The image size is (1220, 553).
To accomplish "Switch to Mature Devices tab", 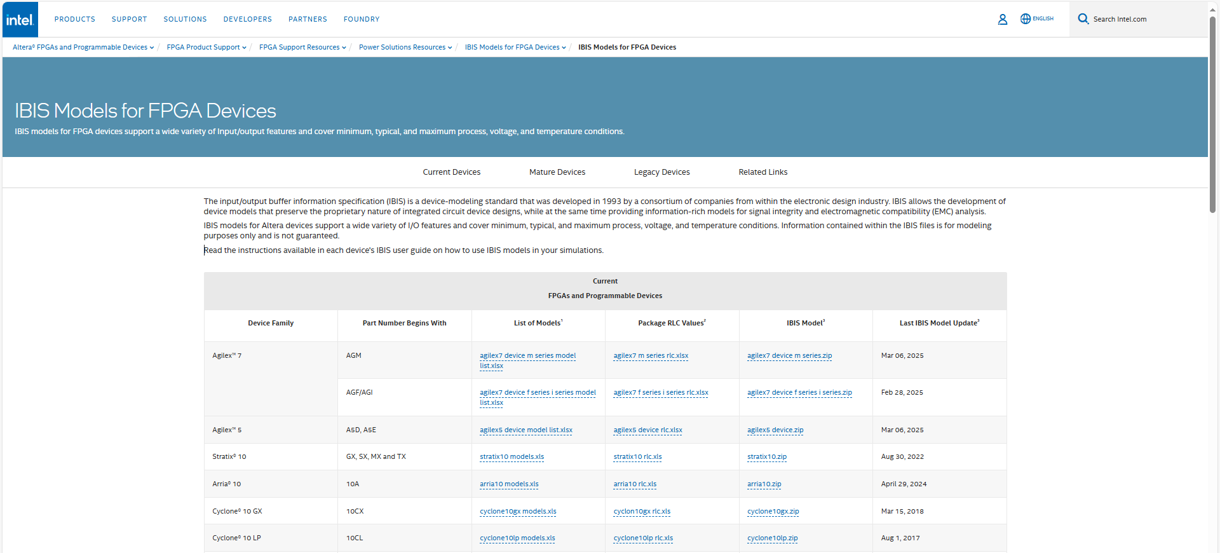I will click(x=557, y=172).
